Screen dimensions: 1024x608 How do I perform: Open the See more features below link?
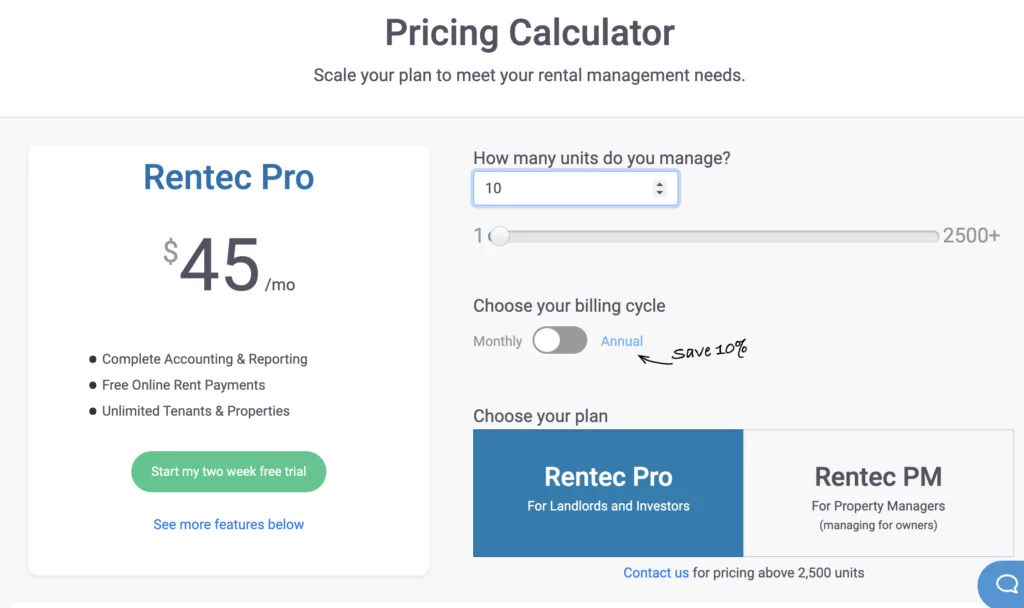[x=229, y=524]
